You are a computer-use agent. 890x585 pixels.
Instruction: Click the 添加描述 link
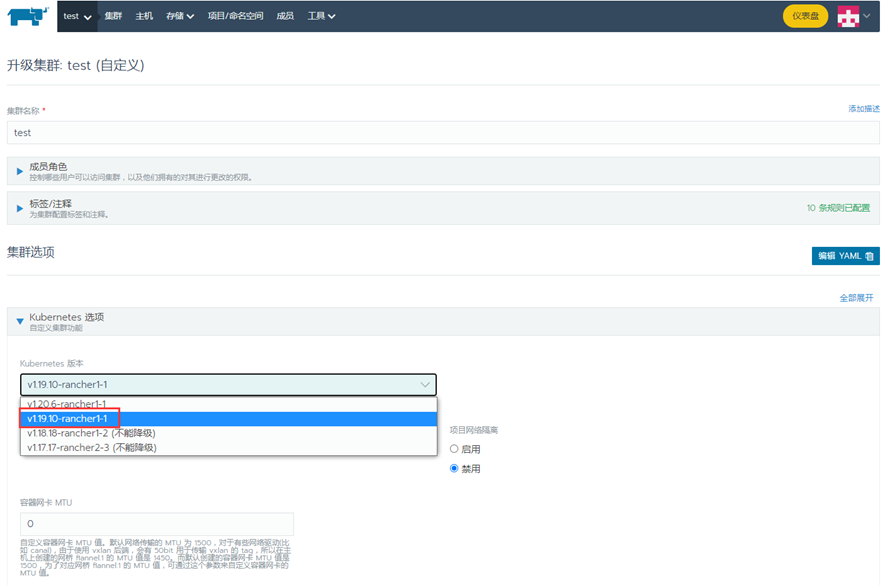[x=863, y=109]
